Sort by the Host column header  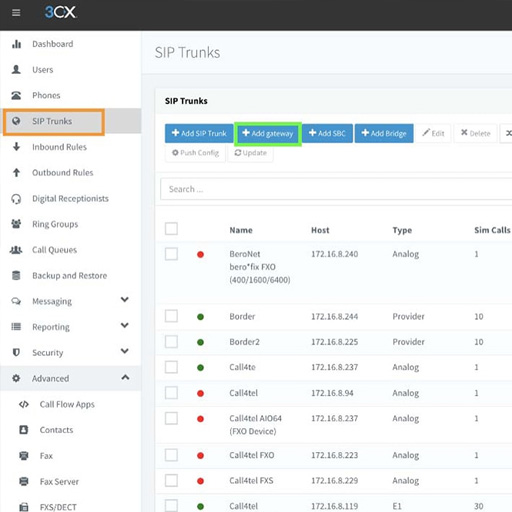(x=320, y=230)
